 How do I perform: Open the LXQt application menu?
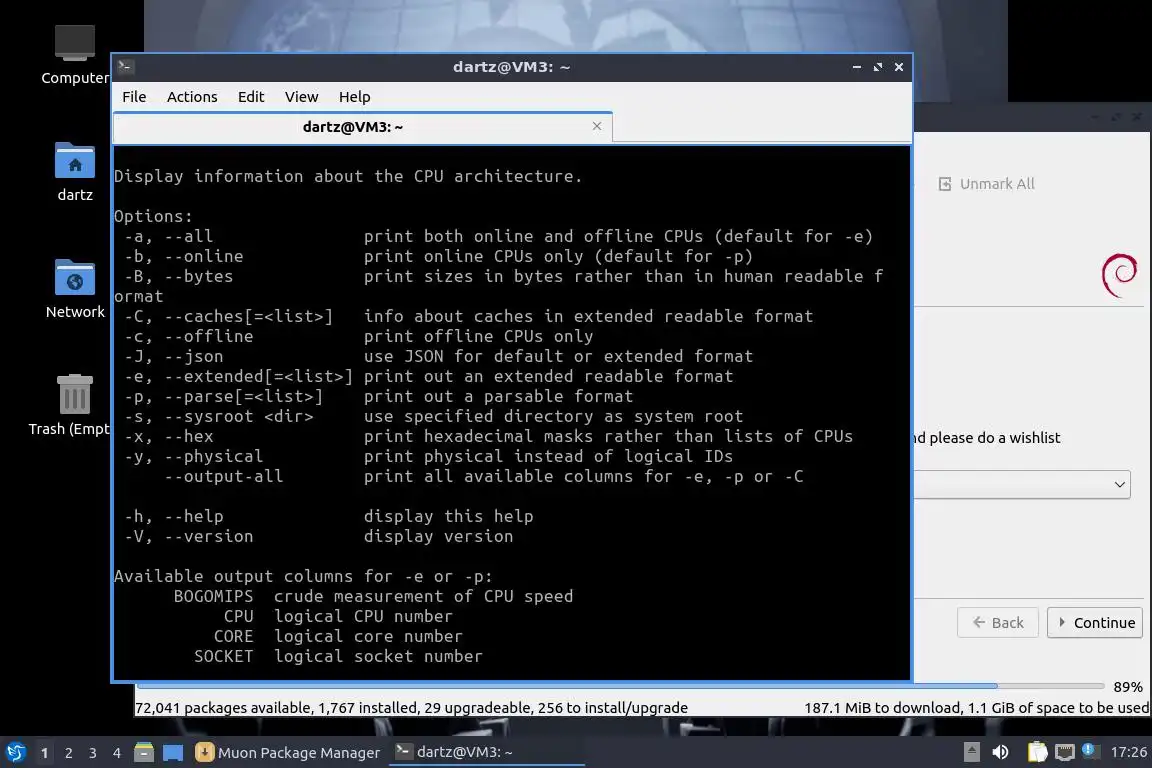tap(15, 753)
